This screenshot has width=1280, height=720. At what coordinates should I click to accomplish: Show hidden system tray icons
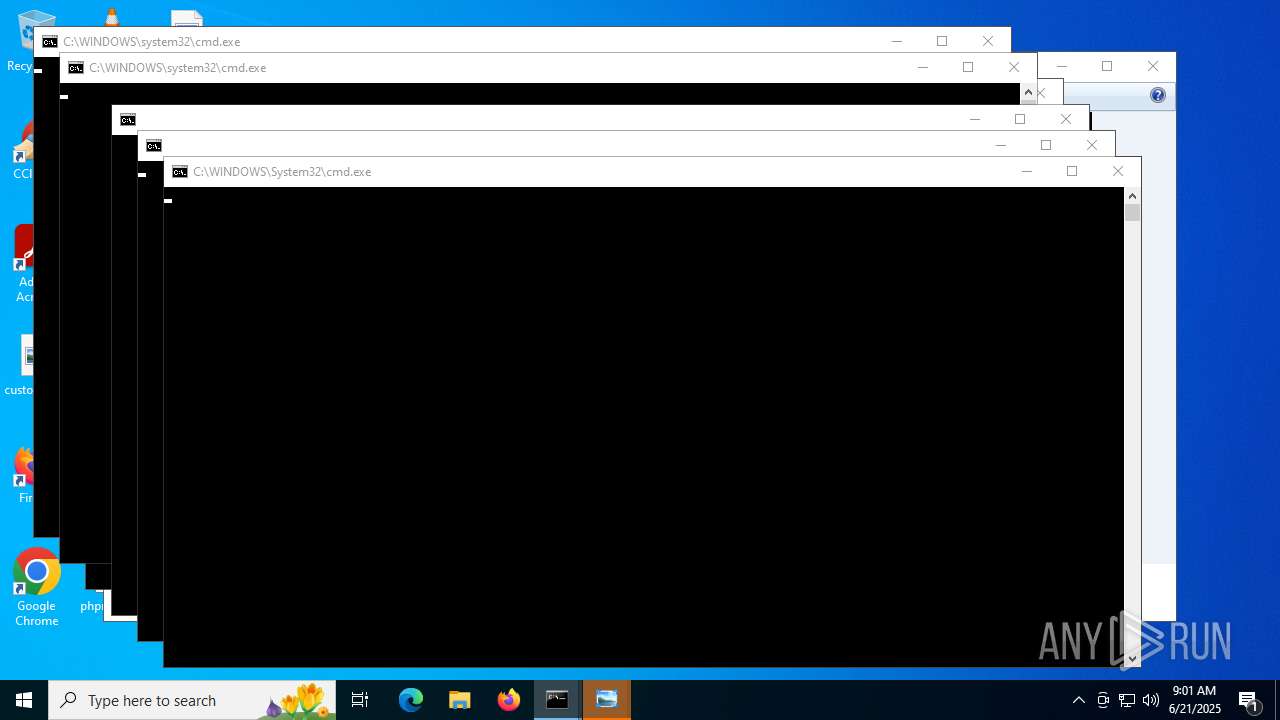coord(1078,700)
